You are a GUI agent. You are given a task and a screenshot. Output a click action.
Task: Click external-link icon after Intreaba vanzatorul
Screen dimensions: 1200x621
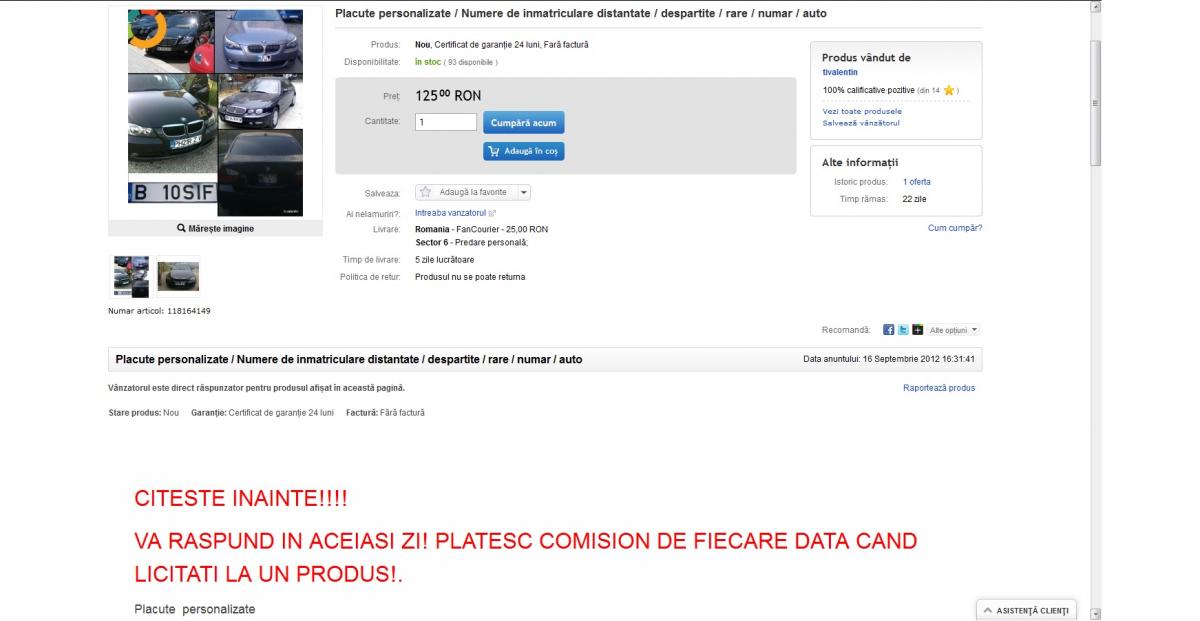(492, 213)
